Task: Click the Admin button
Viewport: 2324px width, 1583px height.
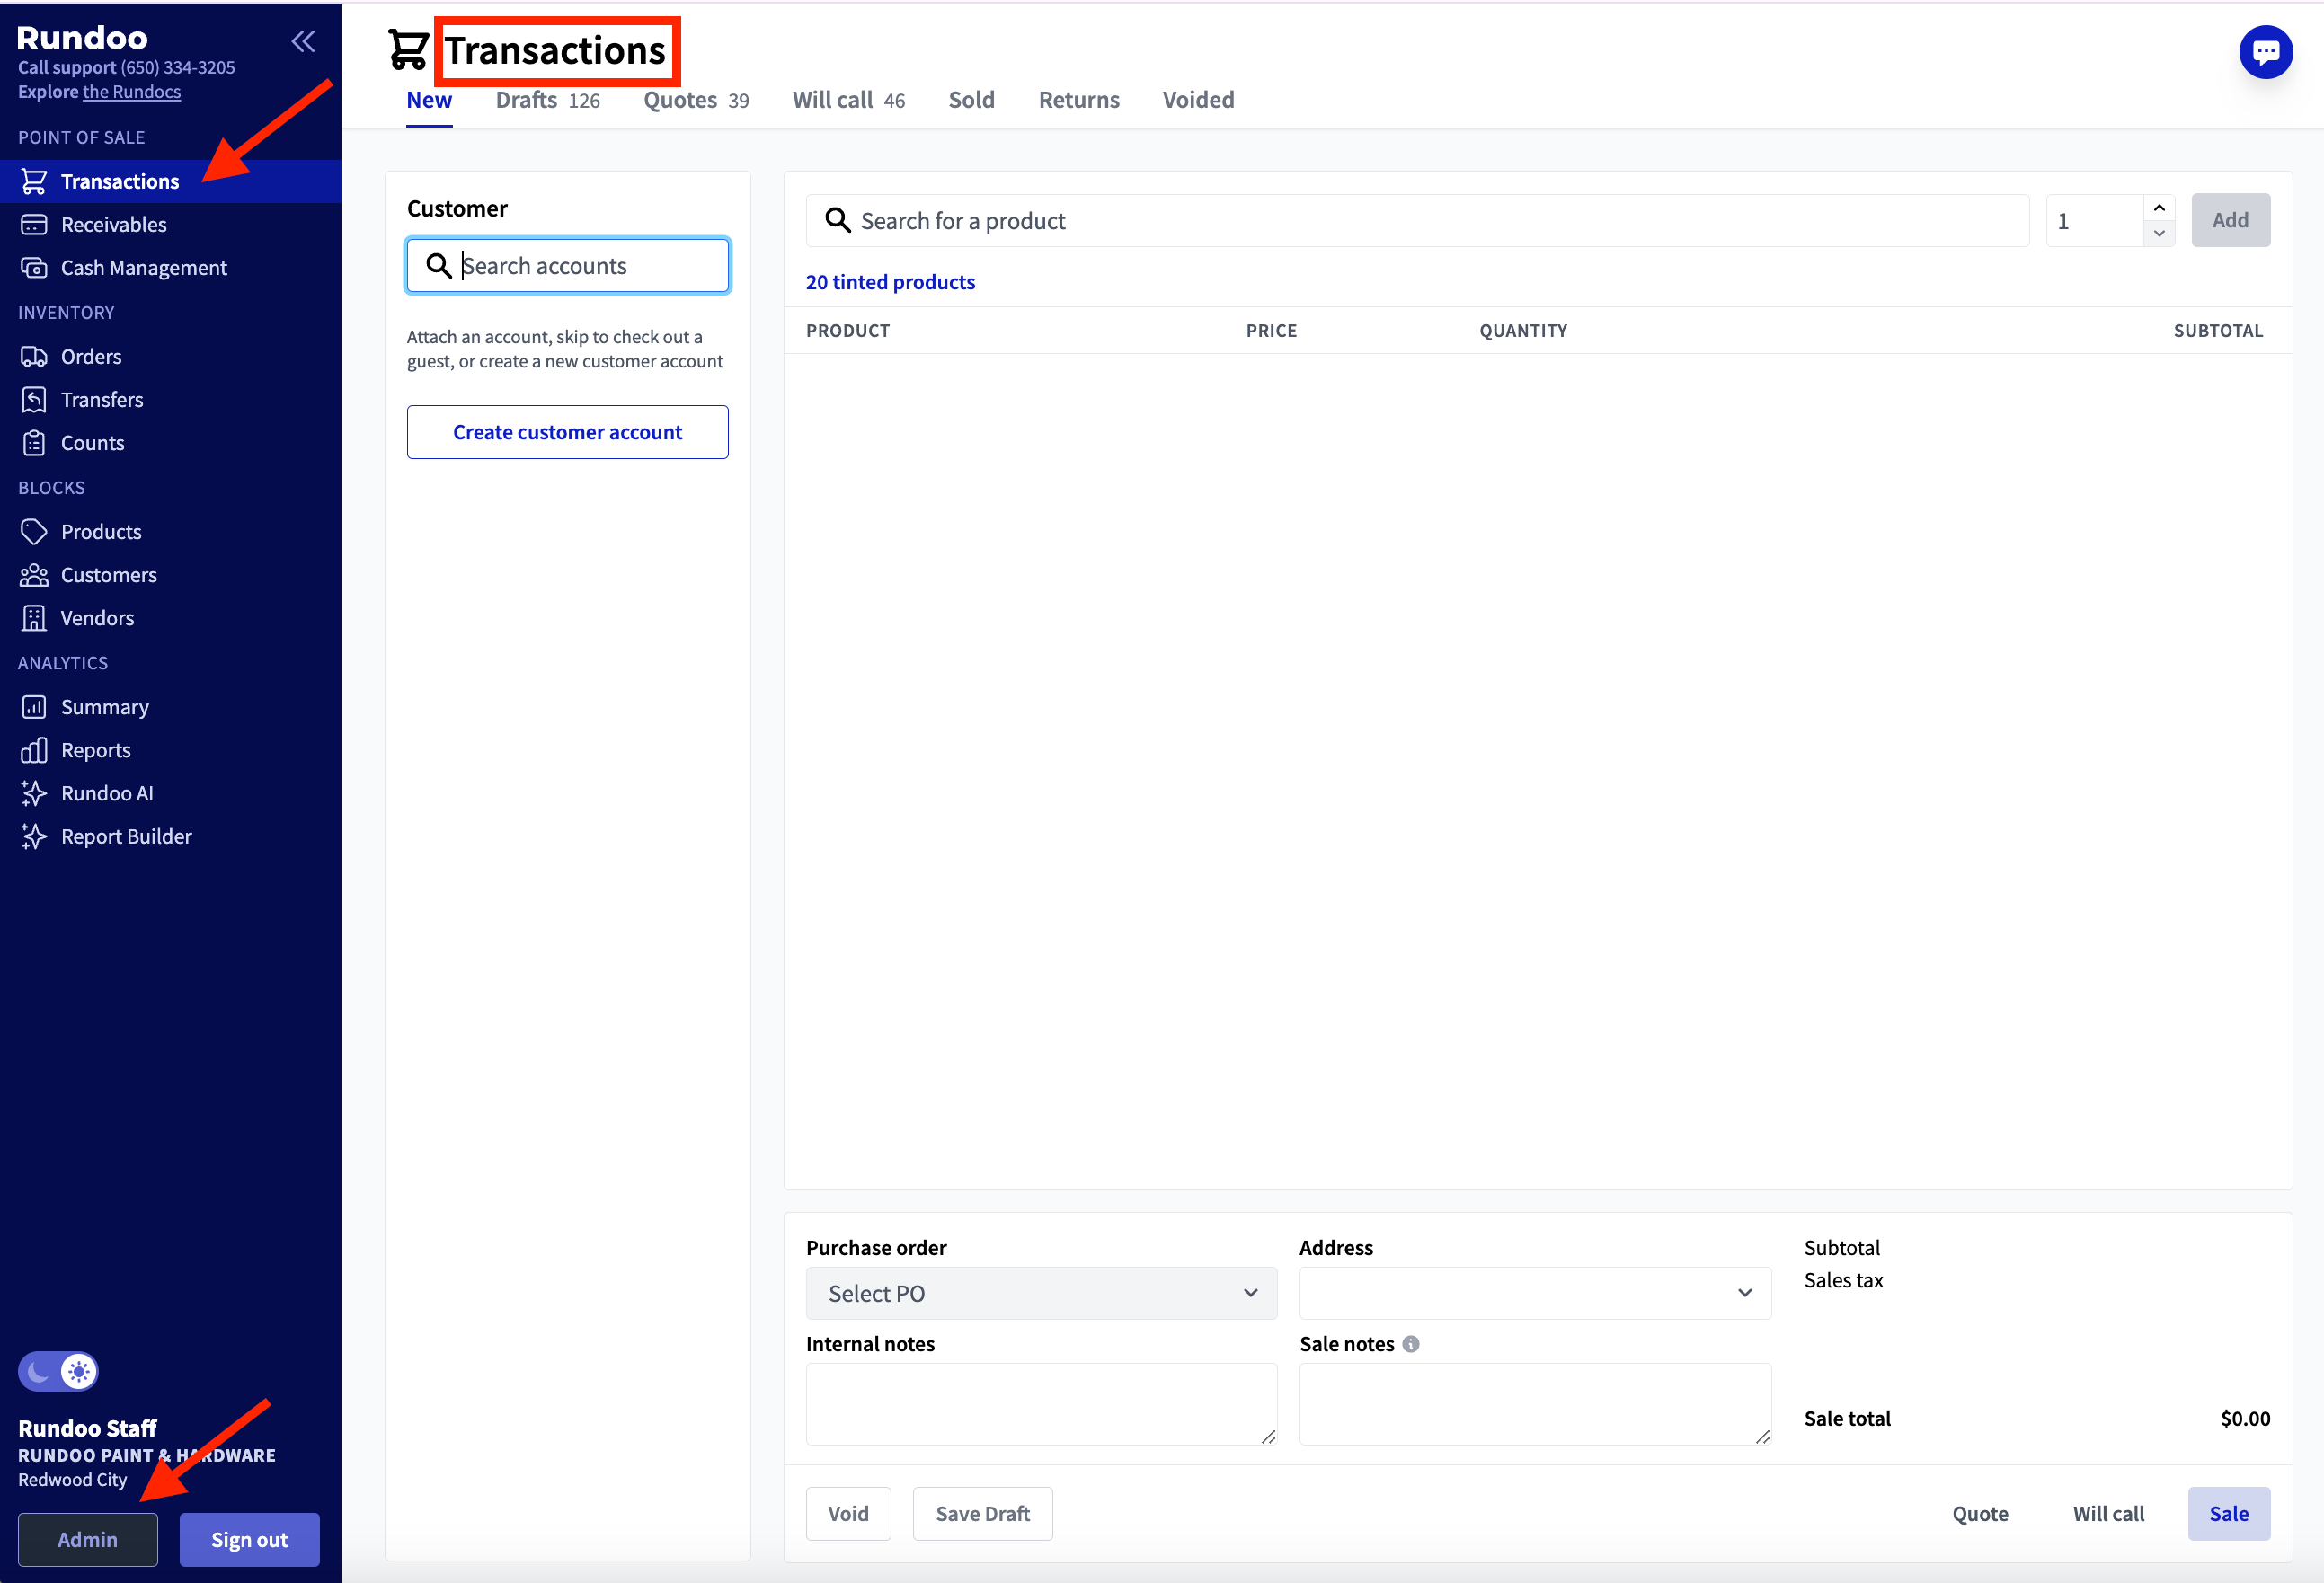Action: [x=88, y=1539]
